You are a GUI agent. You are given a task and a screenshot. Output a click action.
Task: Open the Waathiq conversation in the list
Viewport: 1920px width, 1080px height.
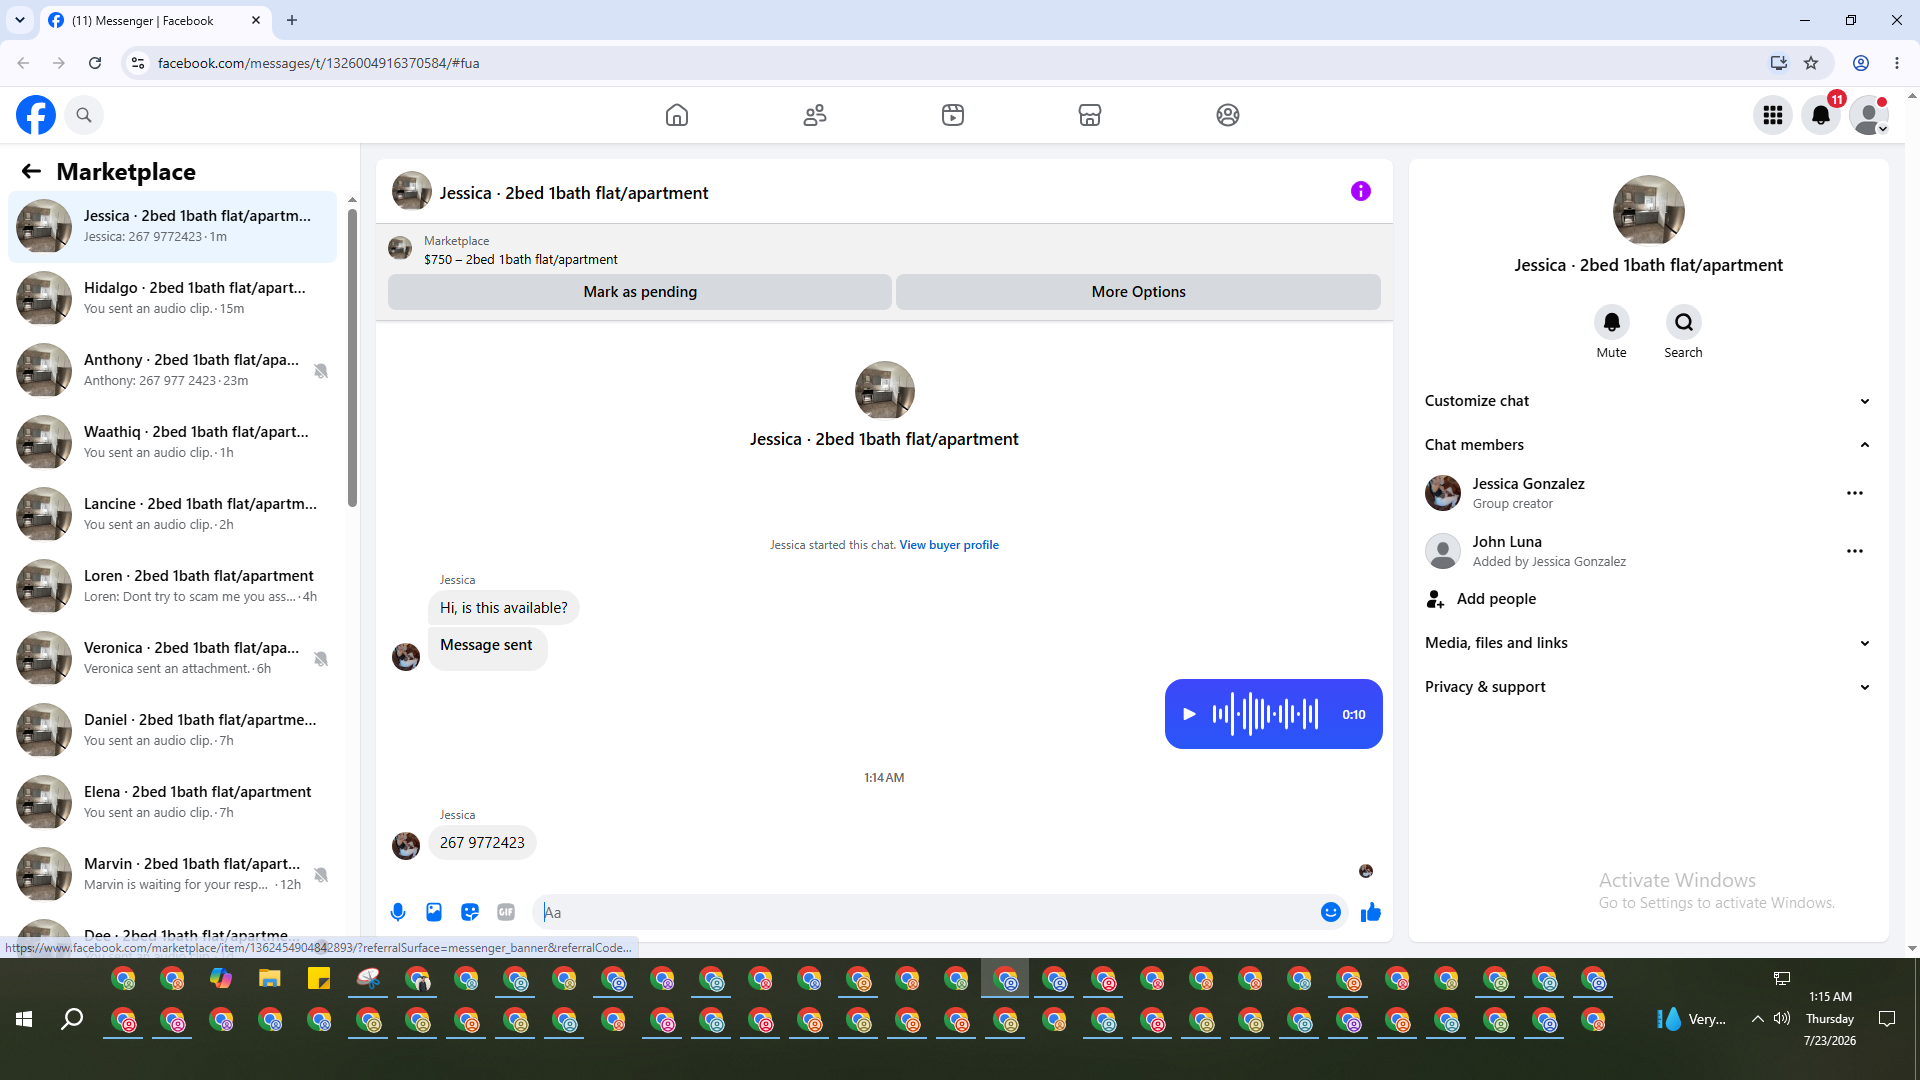click(172, 443)
